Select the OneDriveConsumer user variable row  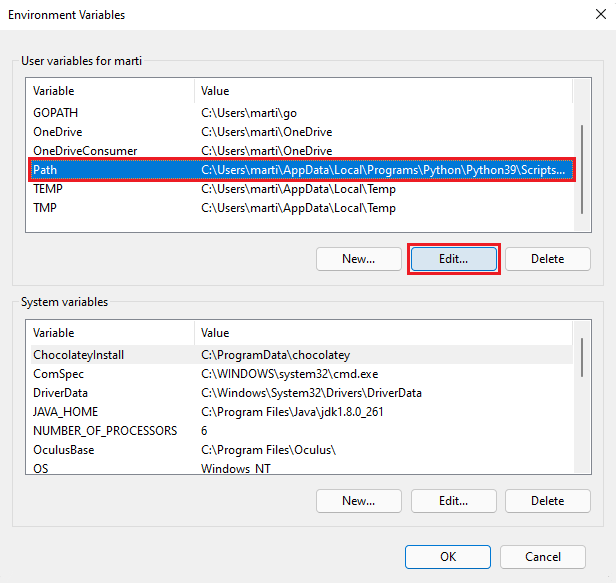point(85,151)
